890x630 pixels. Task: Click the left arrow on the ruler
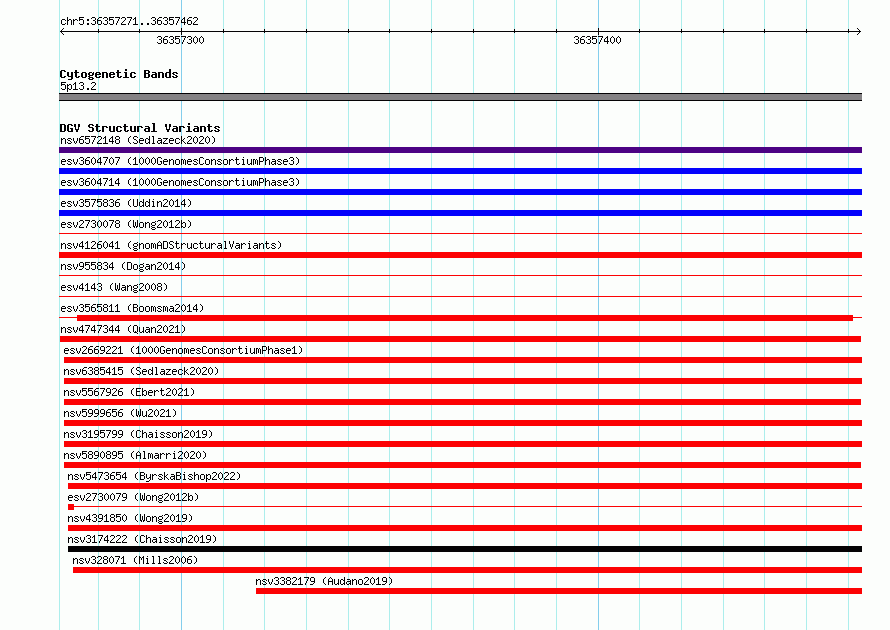point(62,31)
